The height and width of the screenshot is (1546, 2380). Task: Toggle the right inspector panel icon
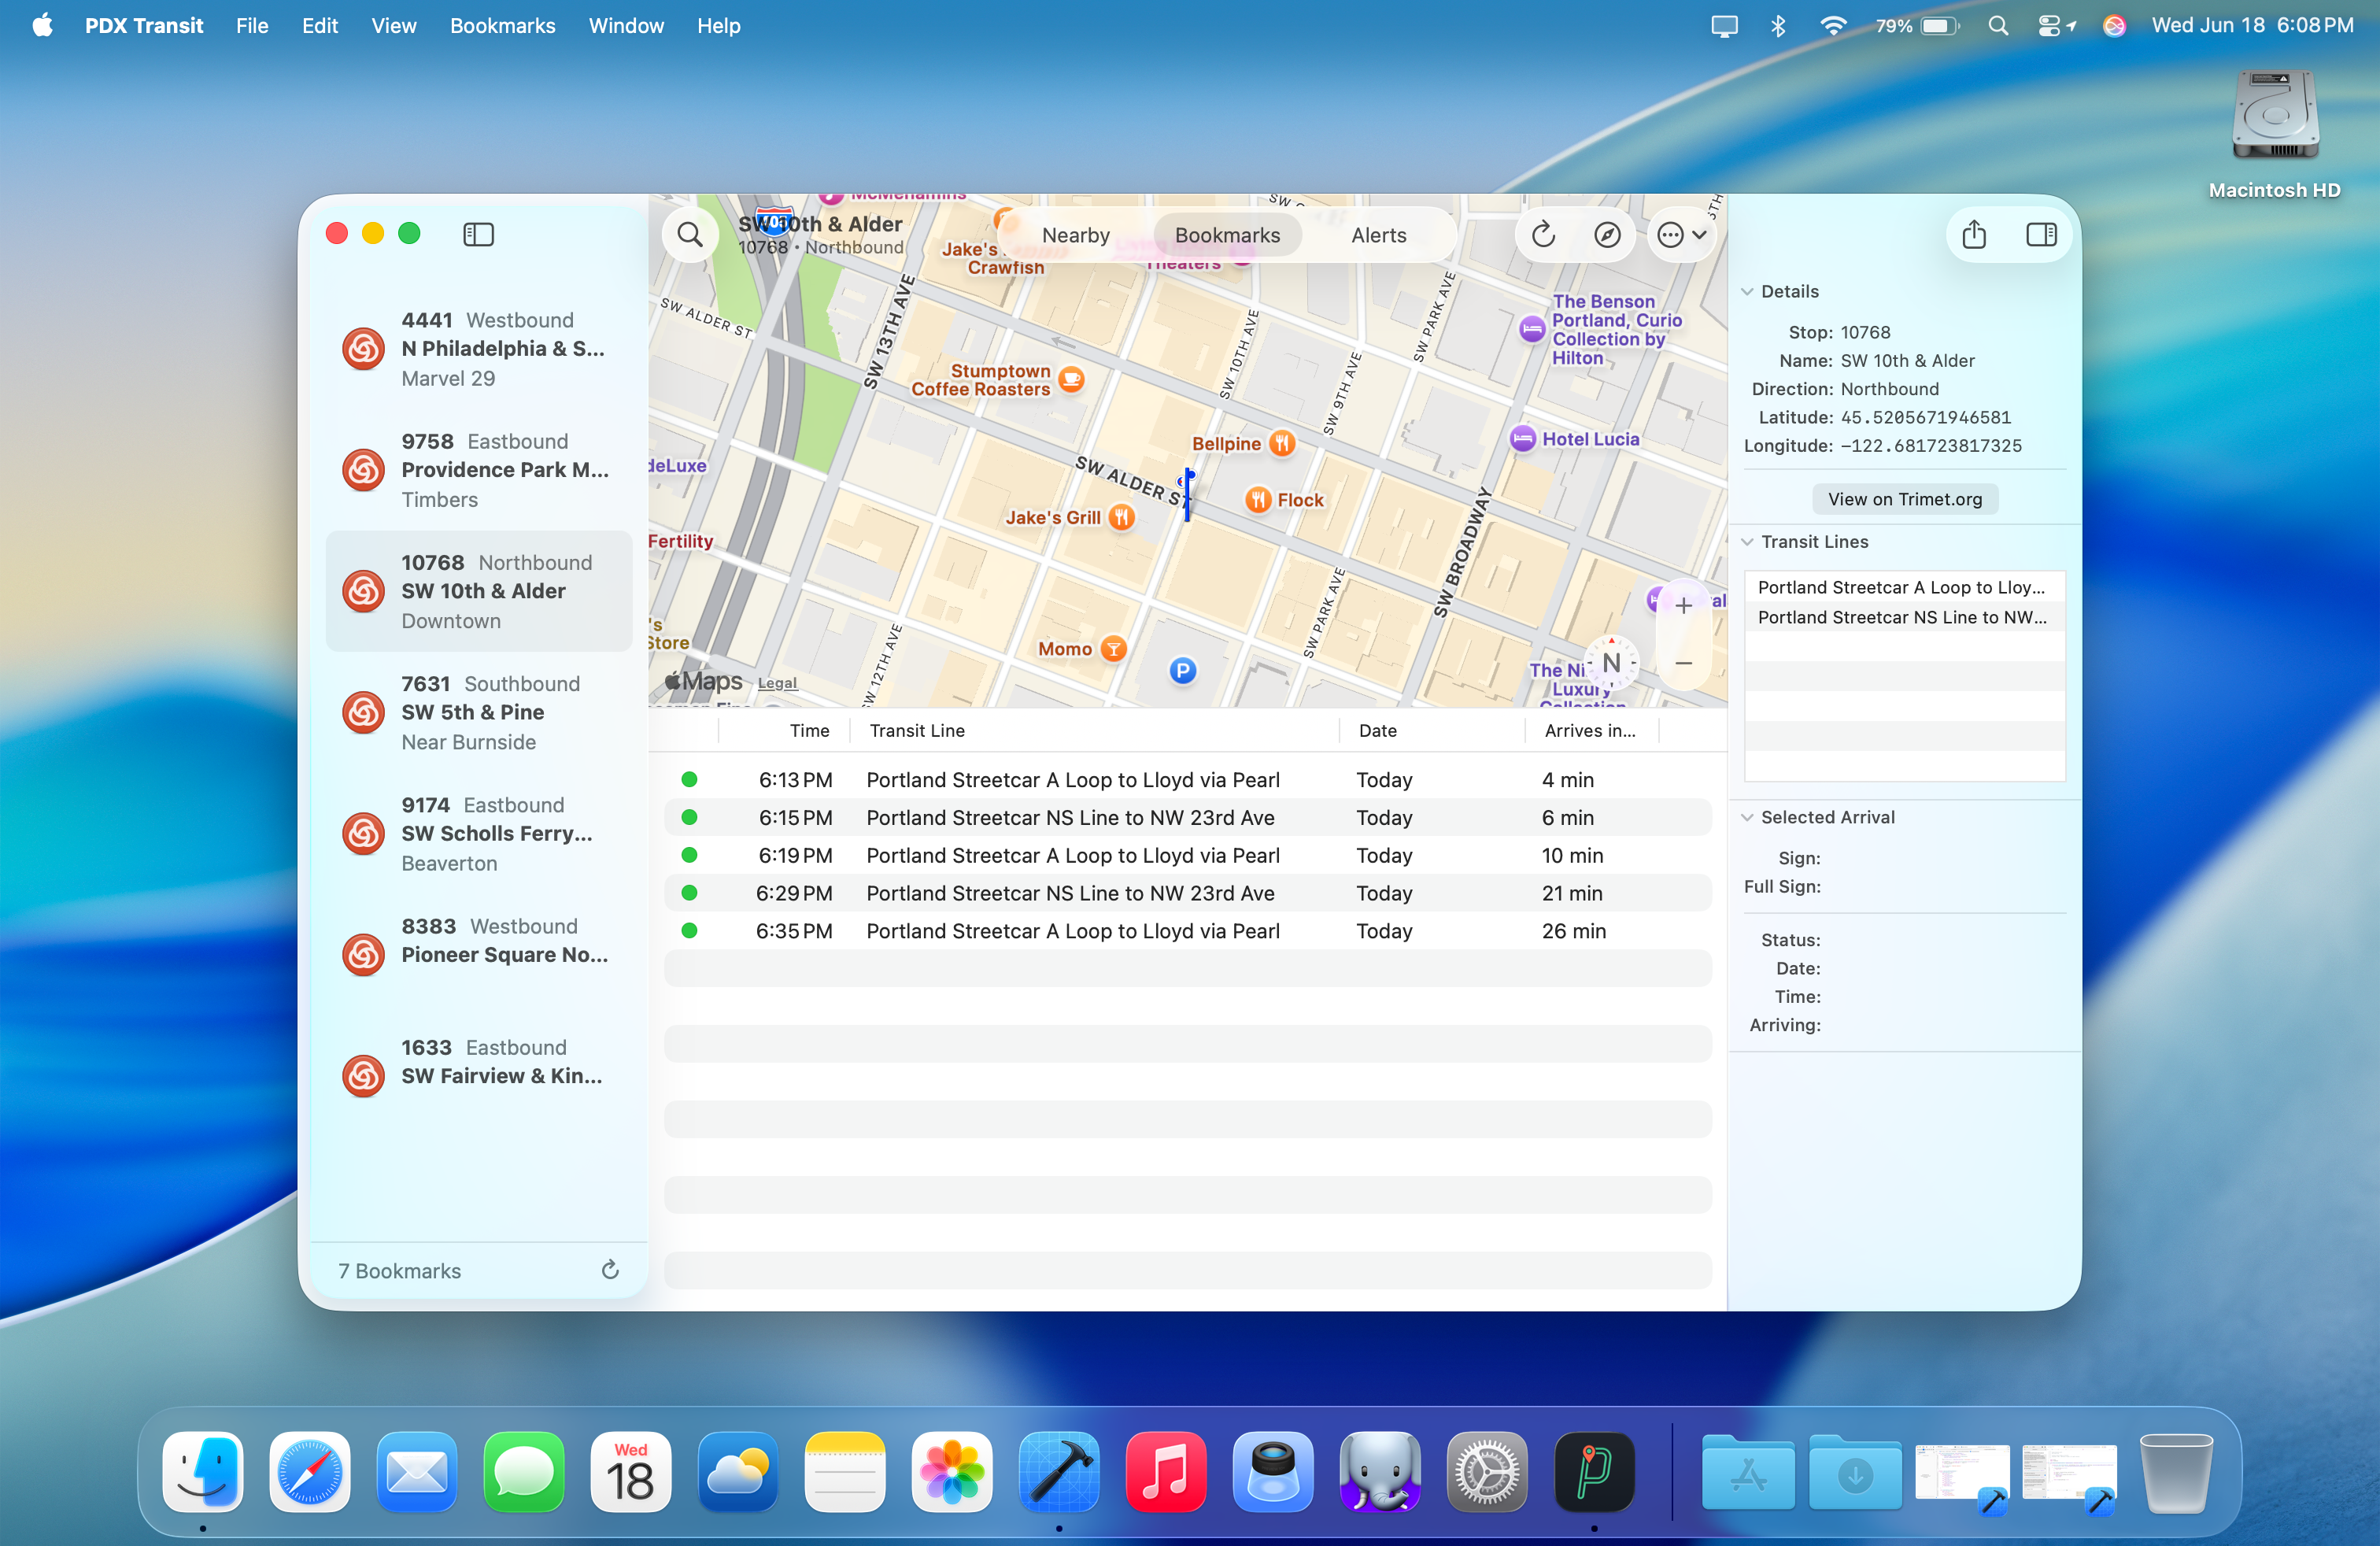(x=2041, y=235)
